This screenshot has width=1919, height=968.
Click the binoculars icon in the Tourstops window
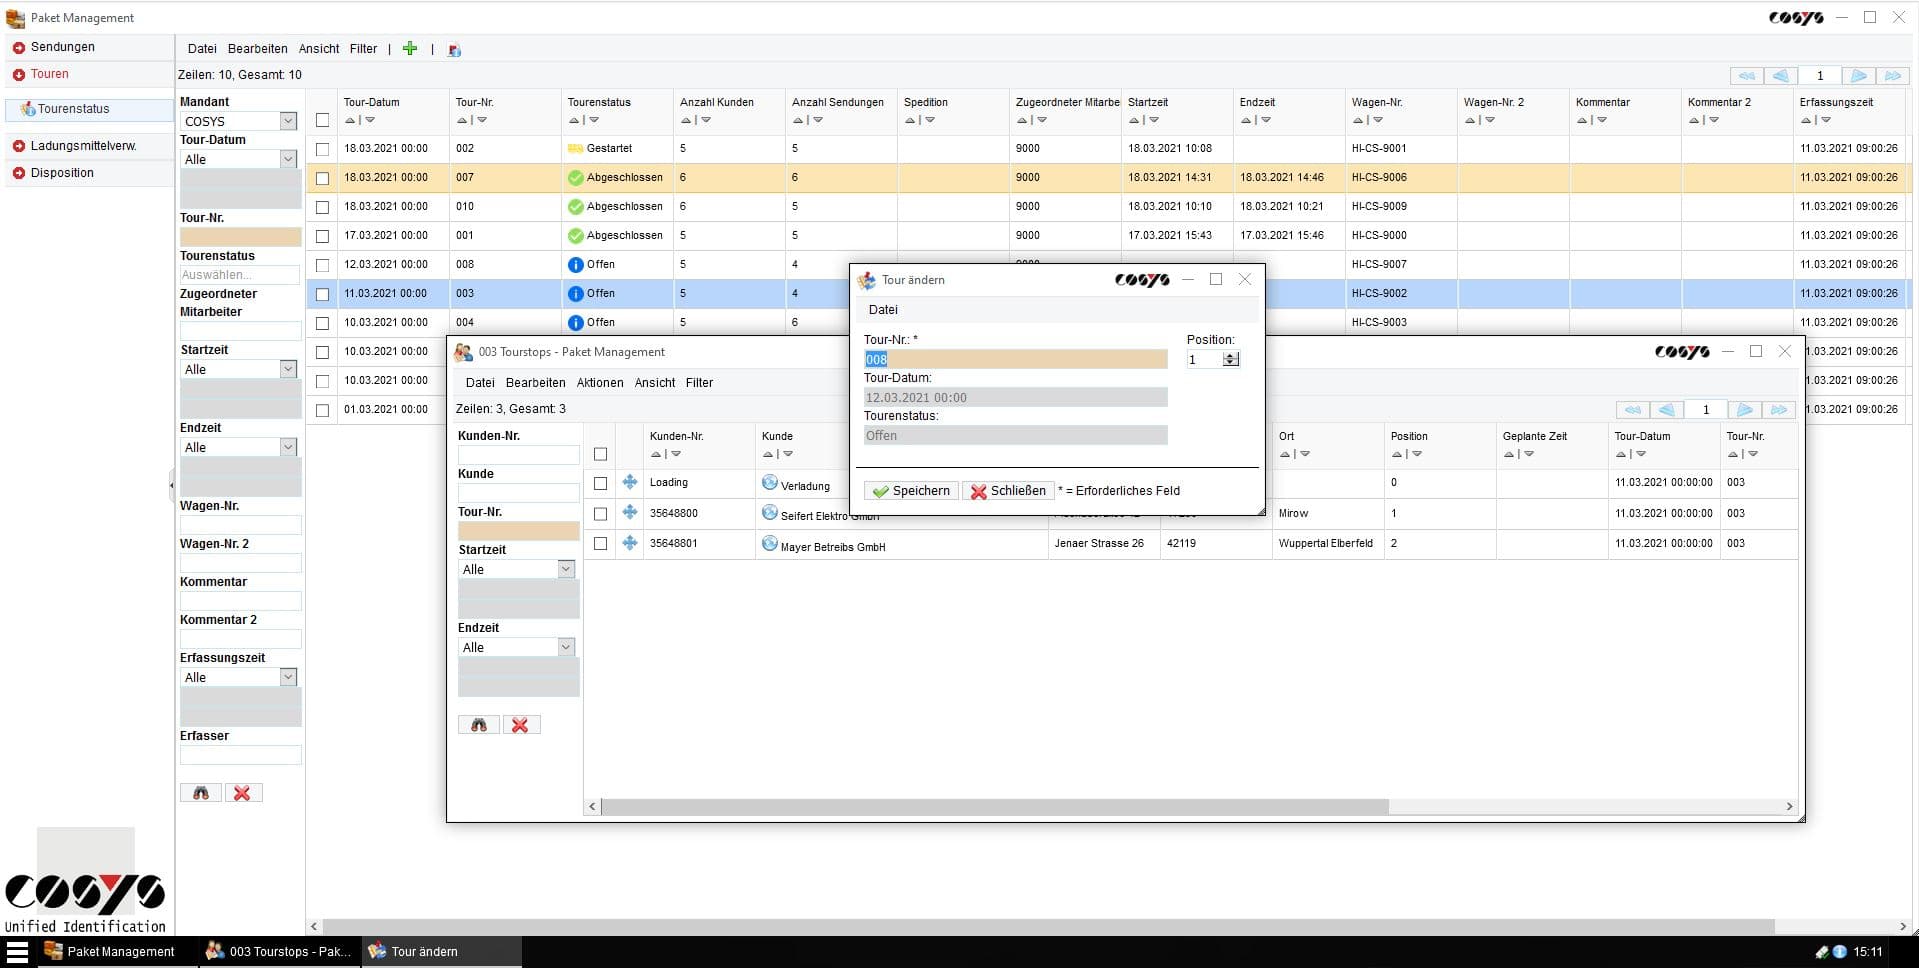click(x=479, y=724)
